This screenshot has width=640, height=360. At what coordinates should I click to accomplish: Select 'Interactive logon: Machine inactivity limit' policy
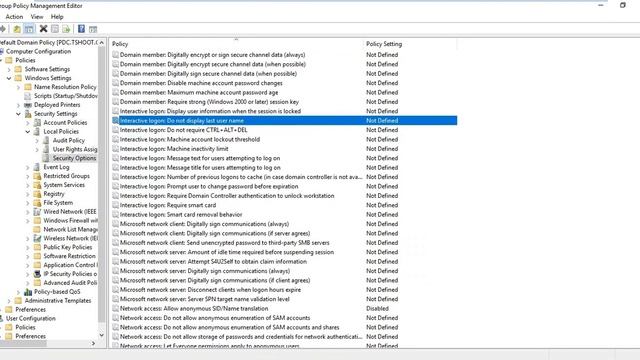coord(174,149)
